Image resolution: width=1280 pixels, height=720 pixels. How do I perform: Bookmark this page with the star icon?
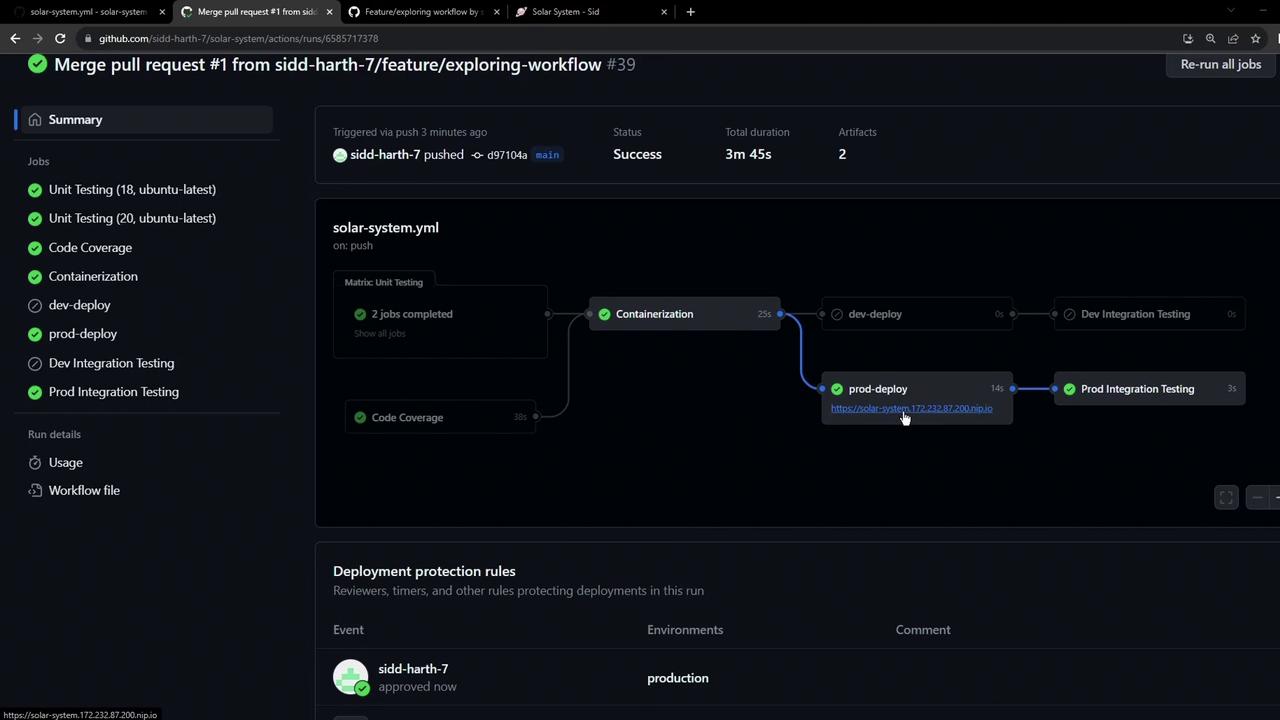[x=1256, y=38]
